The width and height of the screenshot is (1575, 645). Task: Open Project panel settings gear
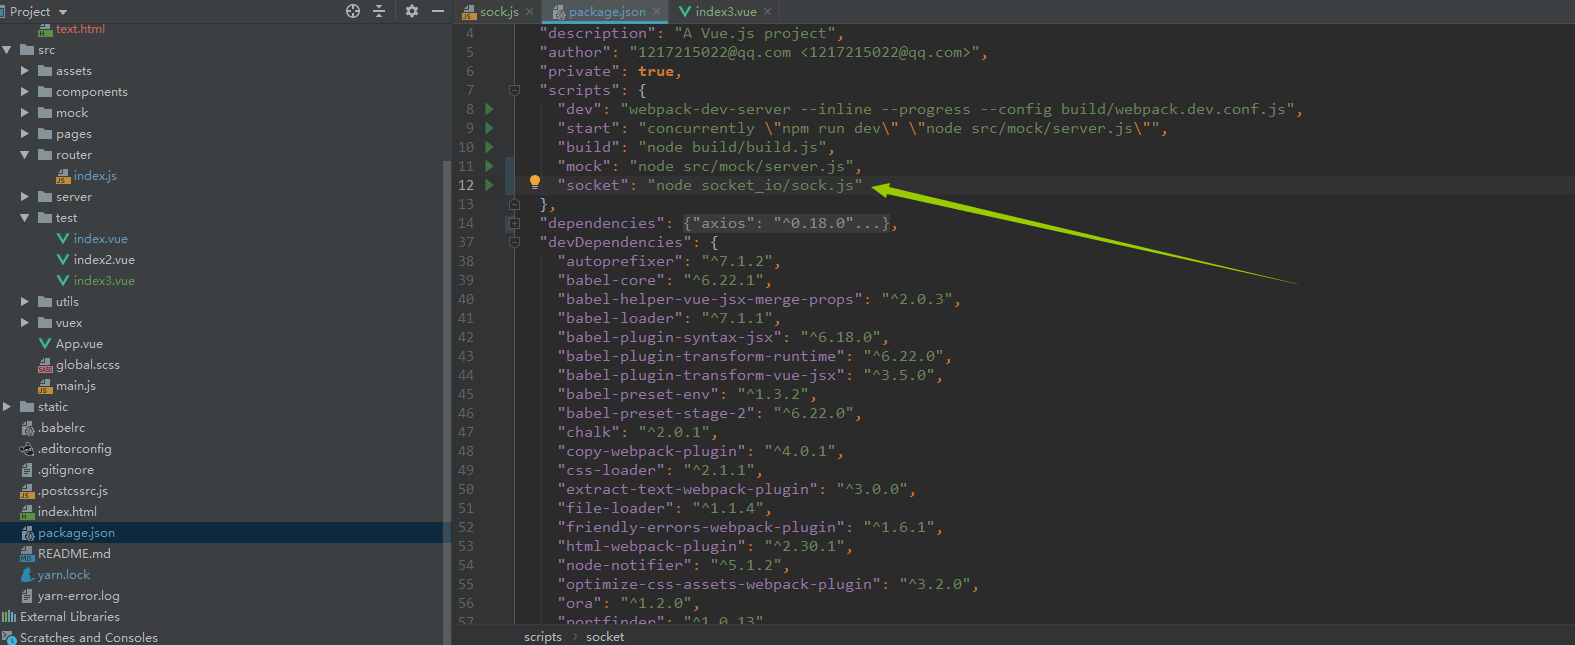412,11
